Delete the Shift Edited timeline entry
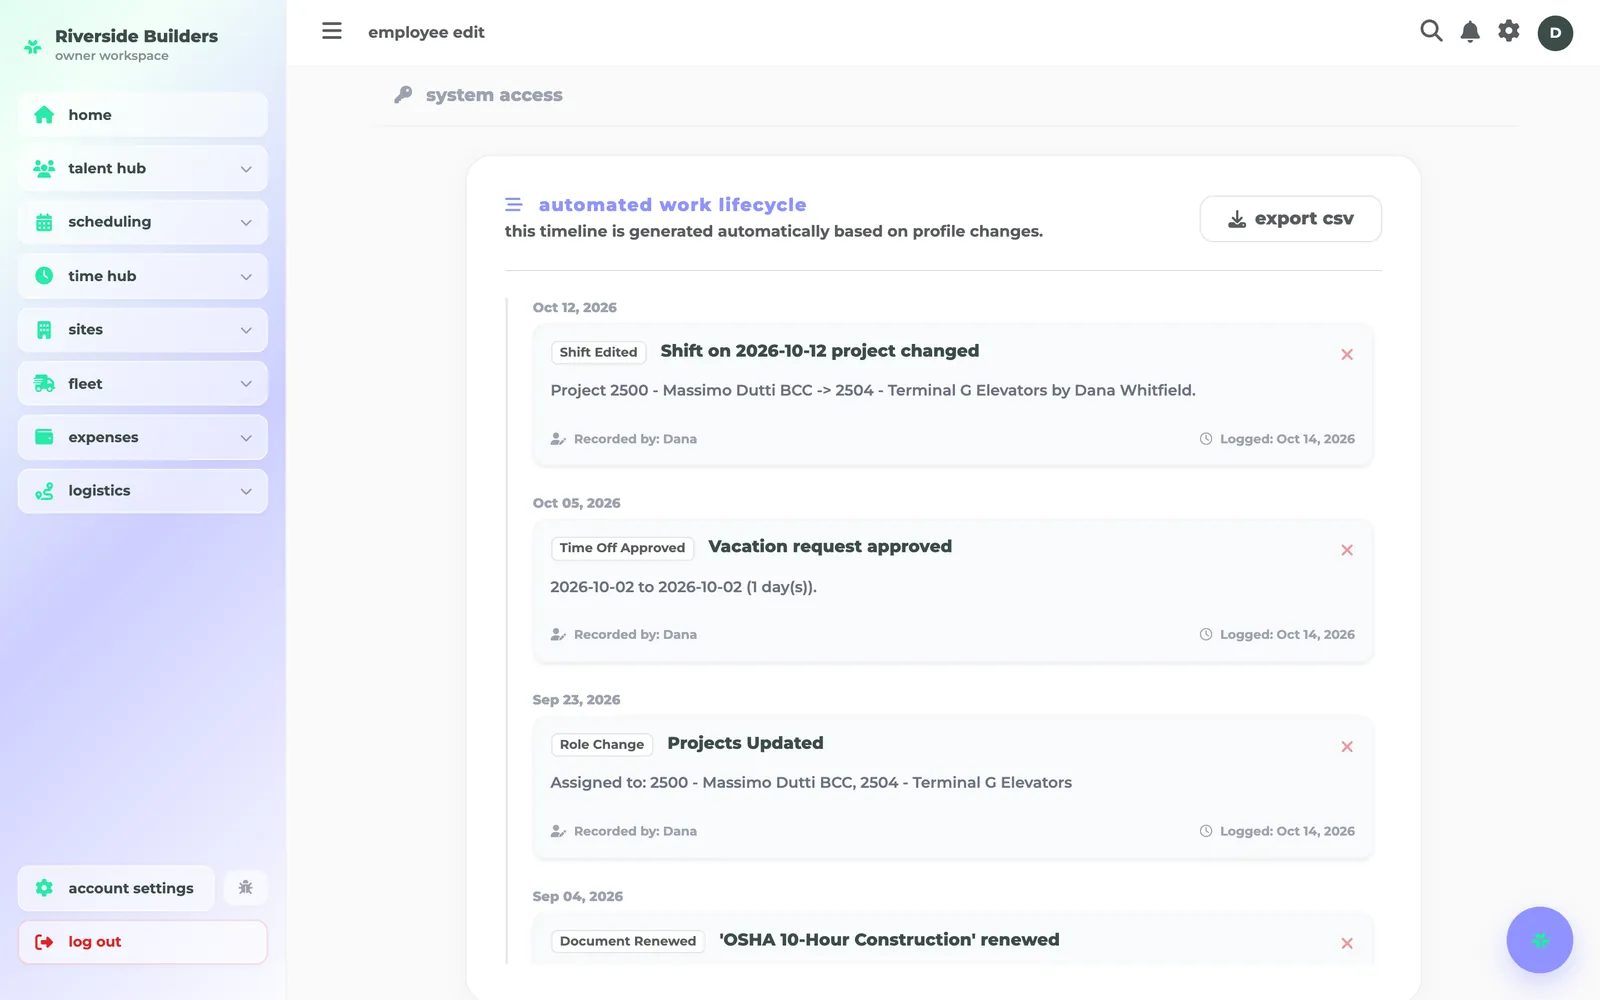Screen dimensions: 1600x1000 coord(1347,354)
